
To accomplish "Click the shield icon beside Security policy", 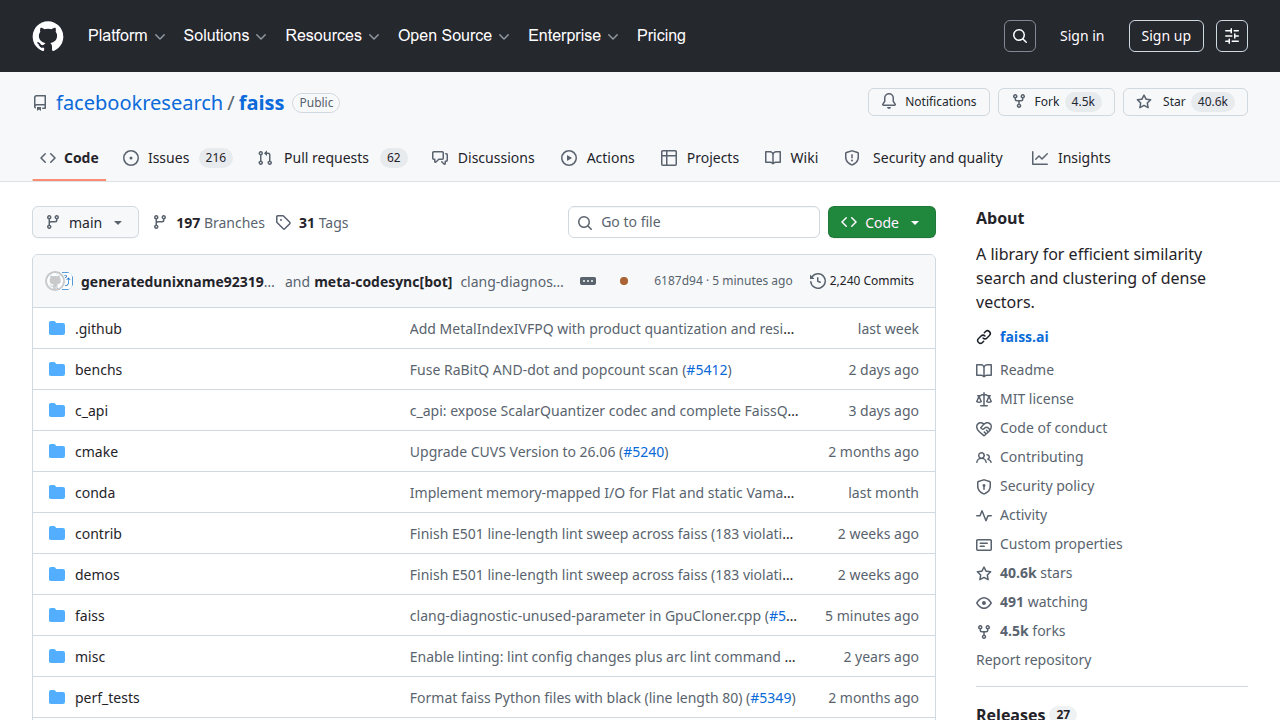I will click(x=984, y=486).
